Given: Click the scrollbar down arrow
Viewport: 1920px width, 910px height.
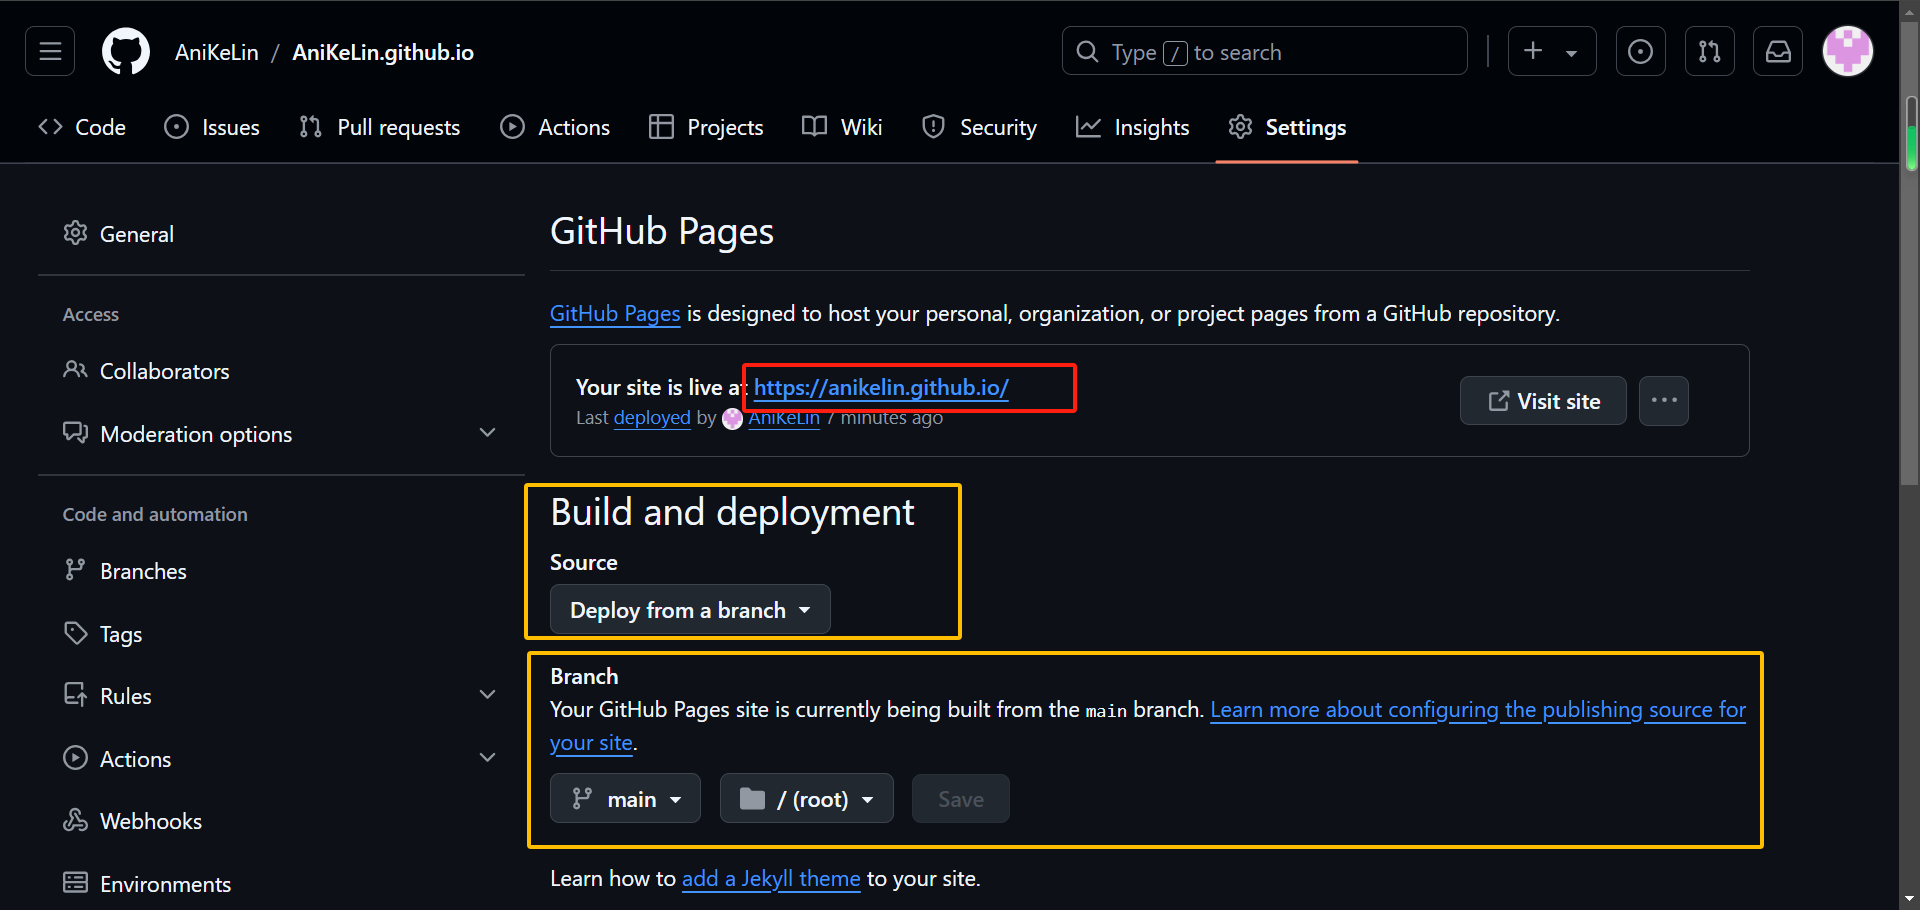Looking at the screenshot, I should [1911, 899].
